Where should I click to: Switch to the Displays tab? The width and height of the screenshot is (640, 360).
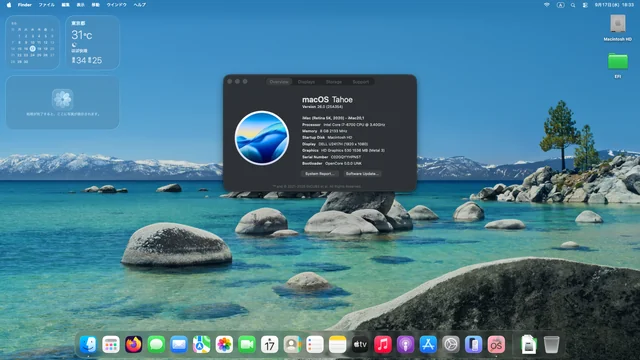coord(306,82)
